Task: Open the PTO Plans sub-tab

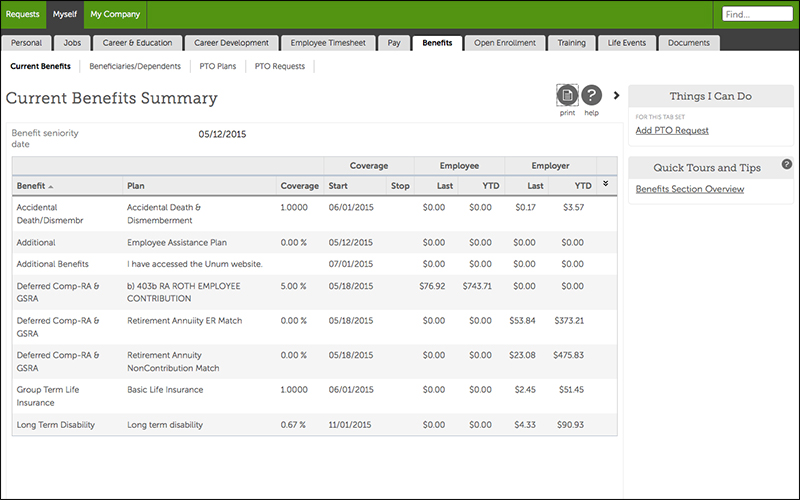Action: pos(218,66)
